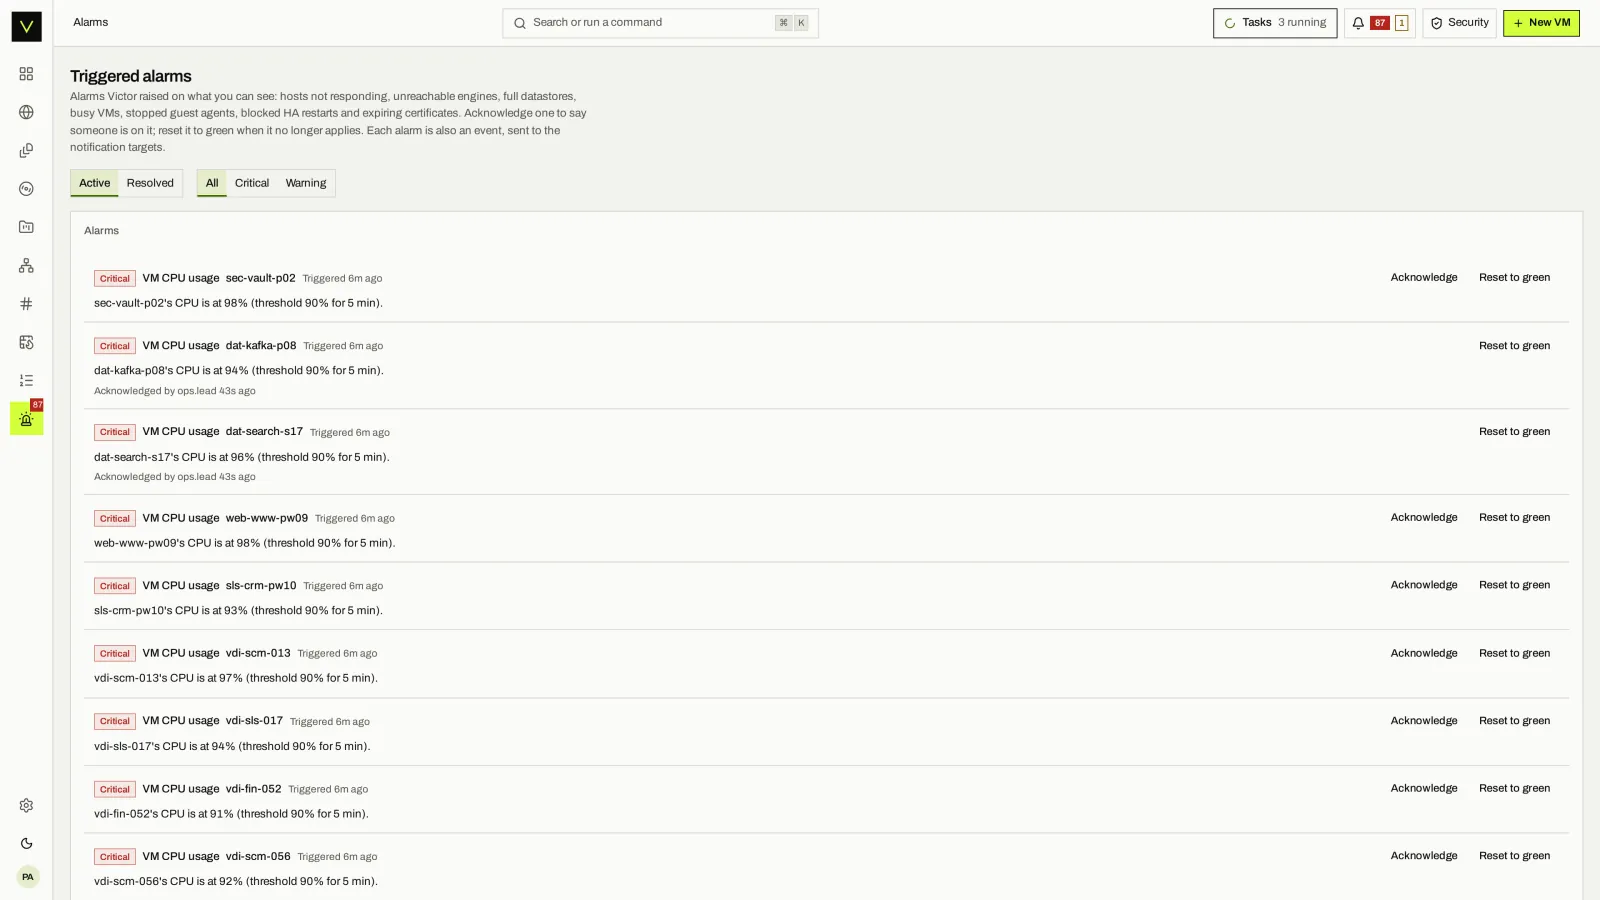This screenshot has width=1600, height=900.
Task: Click the Critical badge on vdi-scm-013 alarm
Action: 115,654
